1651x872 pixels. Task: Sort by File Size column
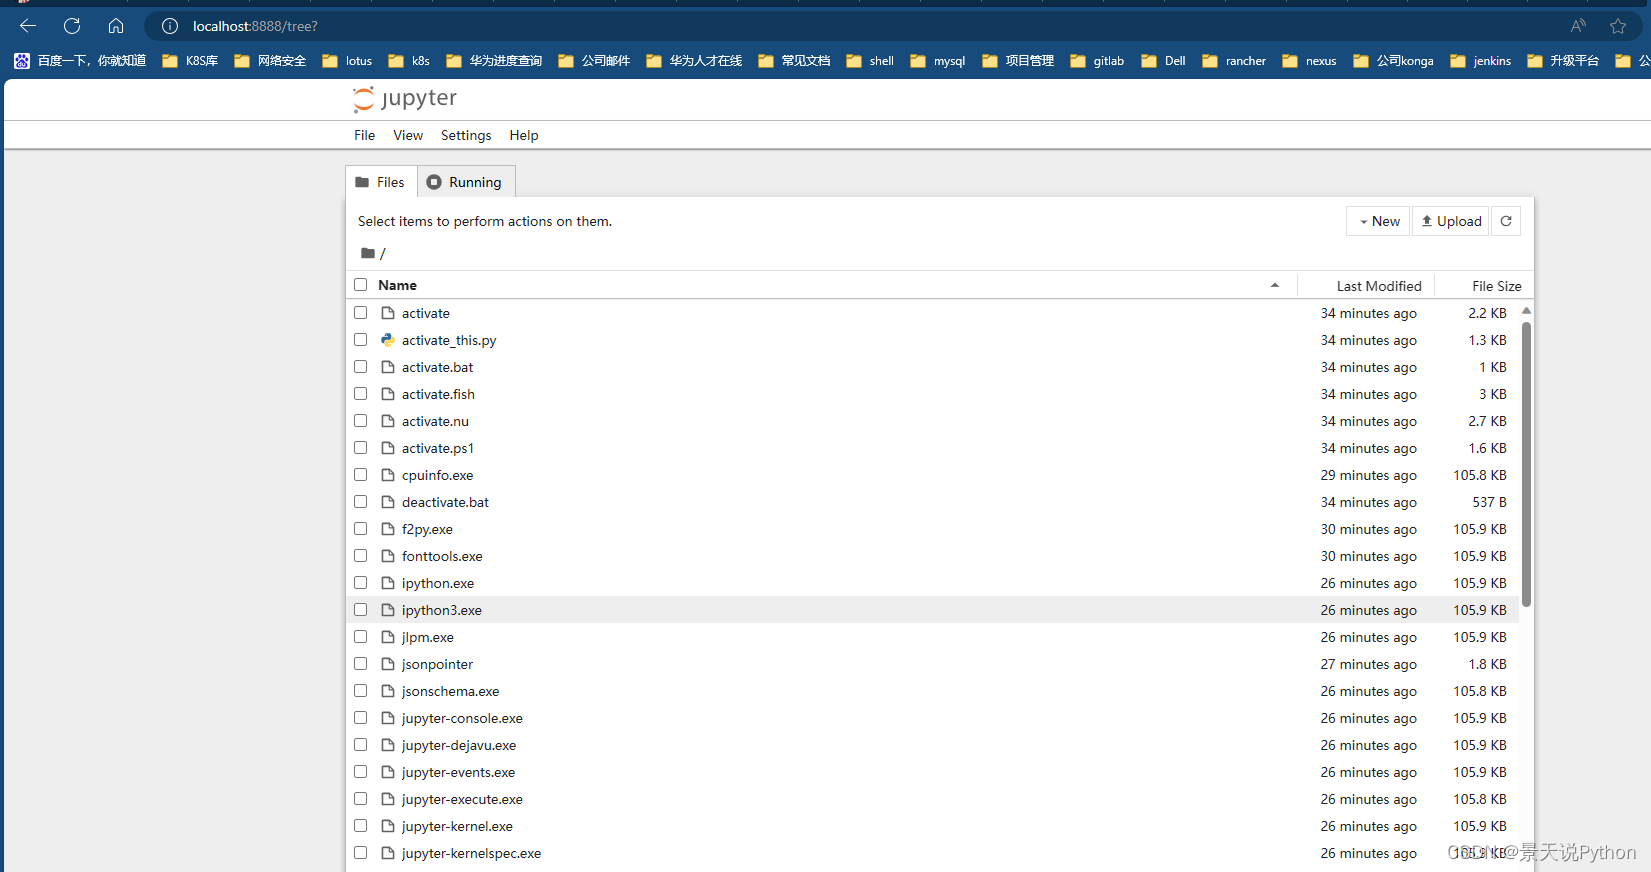1496,286
